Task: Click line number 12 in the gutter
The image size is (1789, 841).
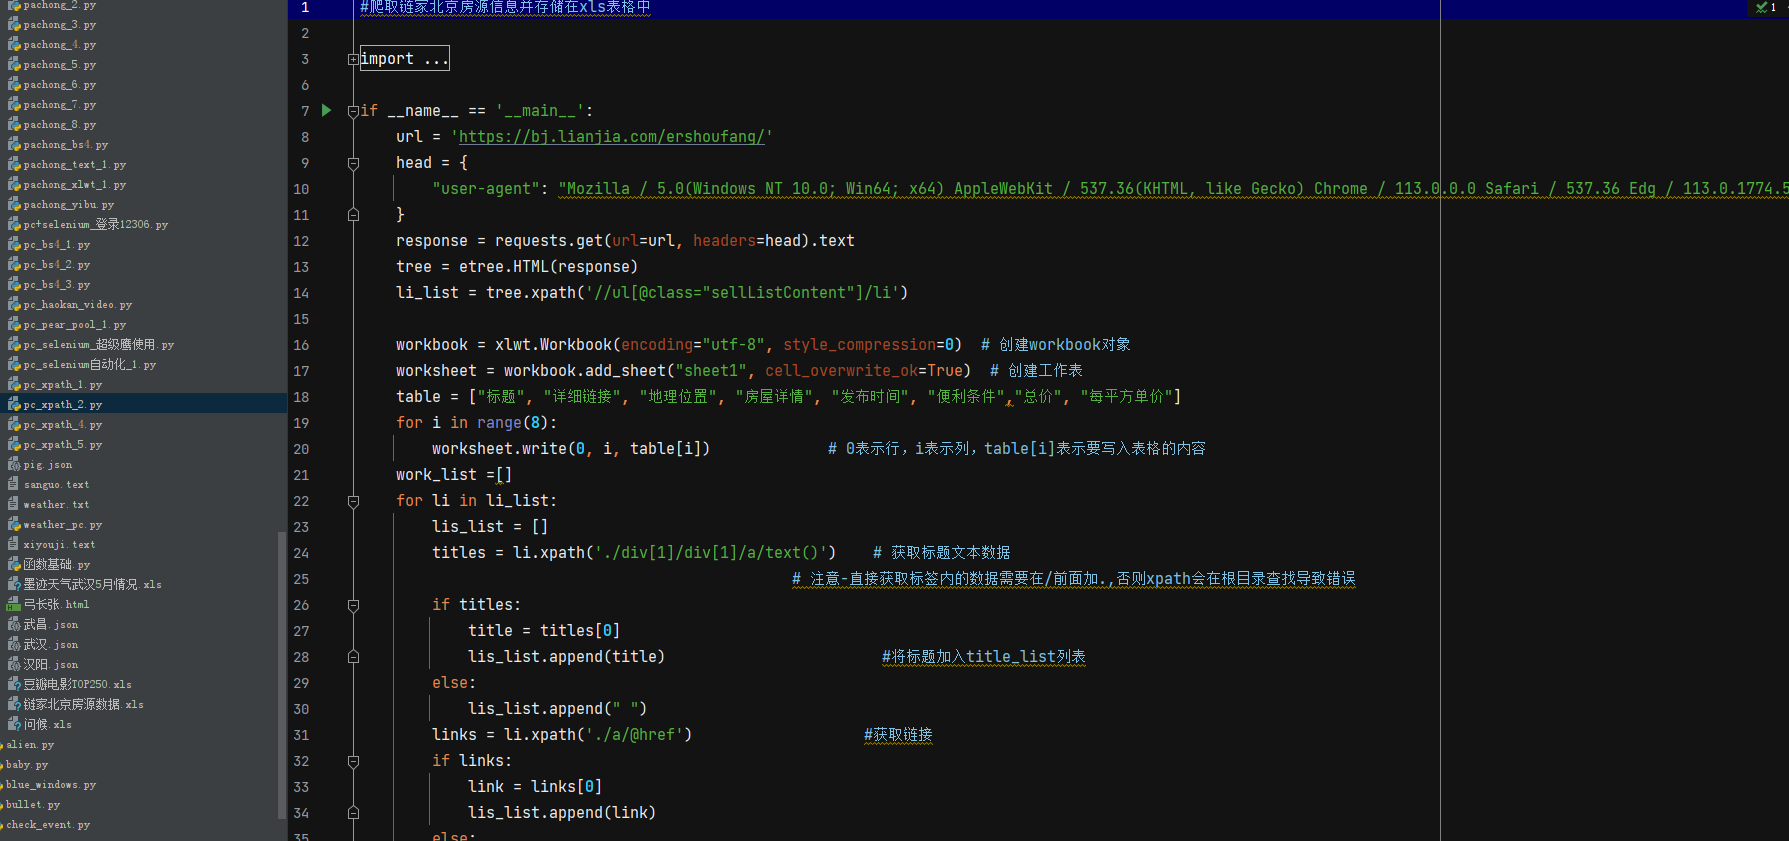Action: (x=301, y=241)
